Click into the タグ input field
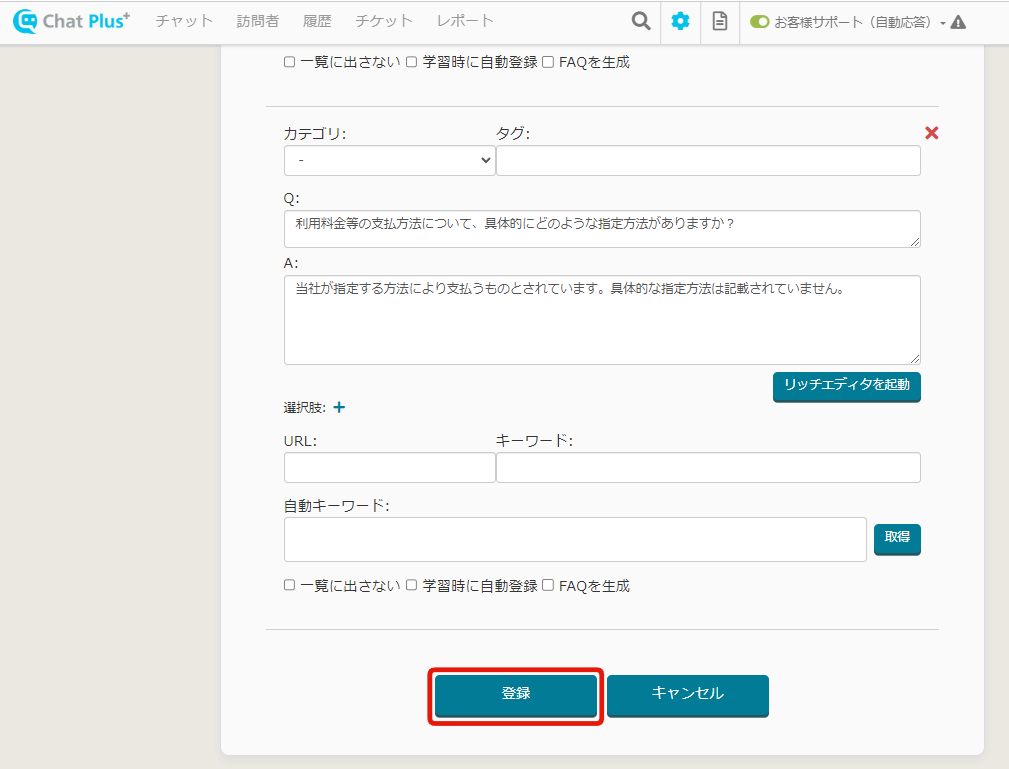Screen dimensions: 1009x769 (x=707, y=160)
